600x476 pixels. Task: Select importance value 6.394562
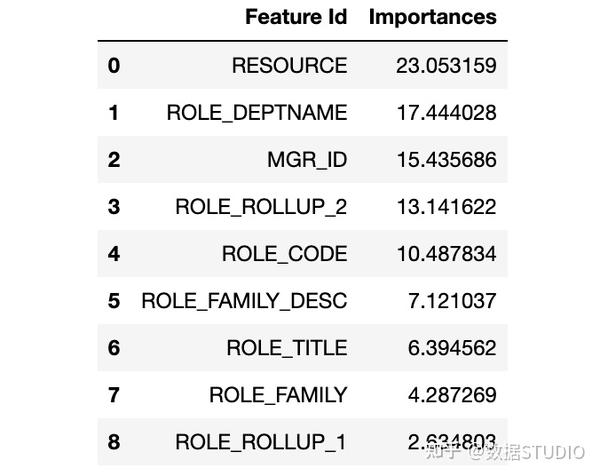click(x=452, y=348)
